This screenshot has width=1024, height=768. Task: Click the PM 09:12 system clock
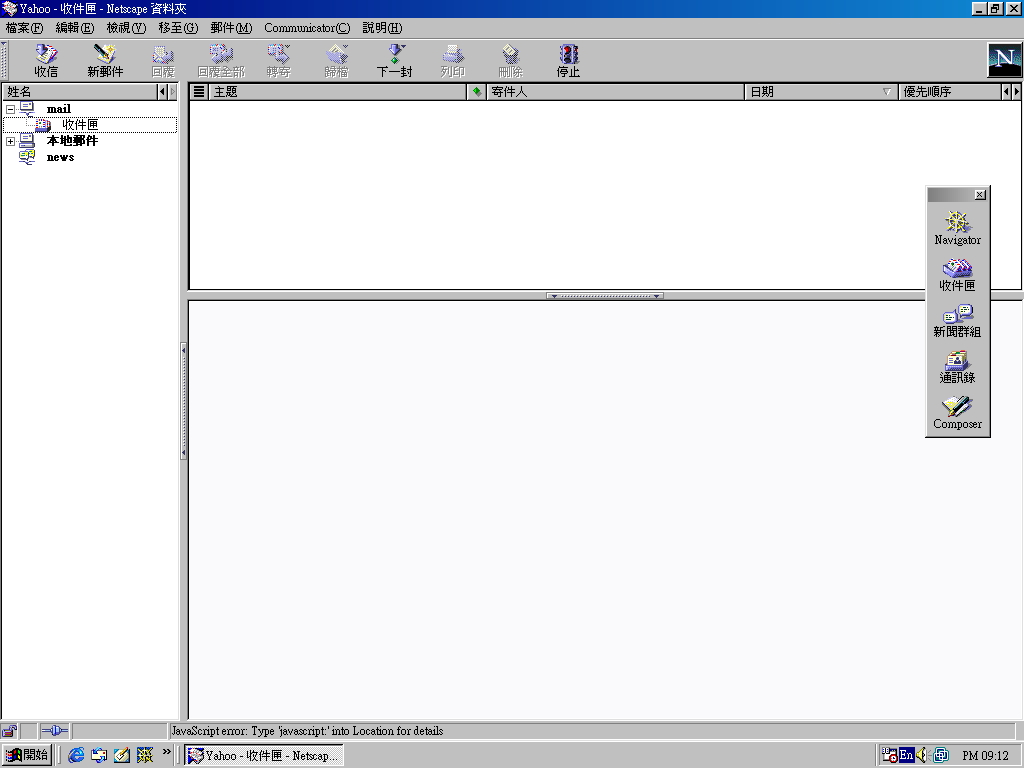coord(985,756)
